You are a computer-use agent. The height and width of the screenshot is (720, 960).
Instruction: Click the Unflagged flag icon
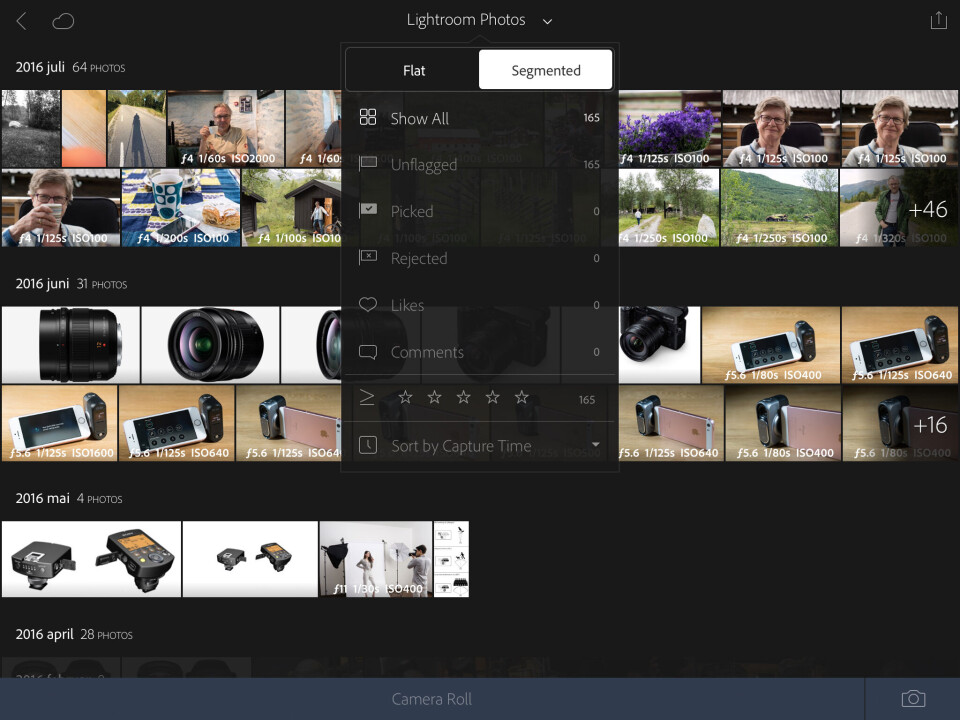367,163
